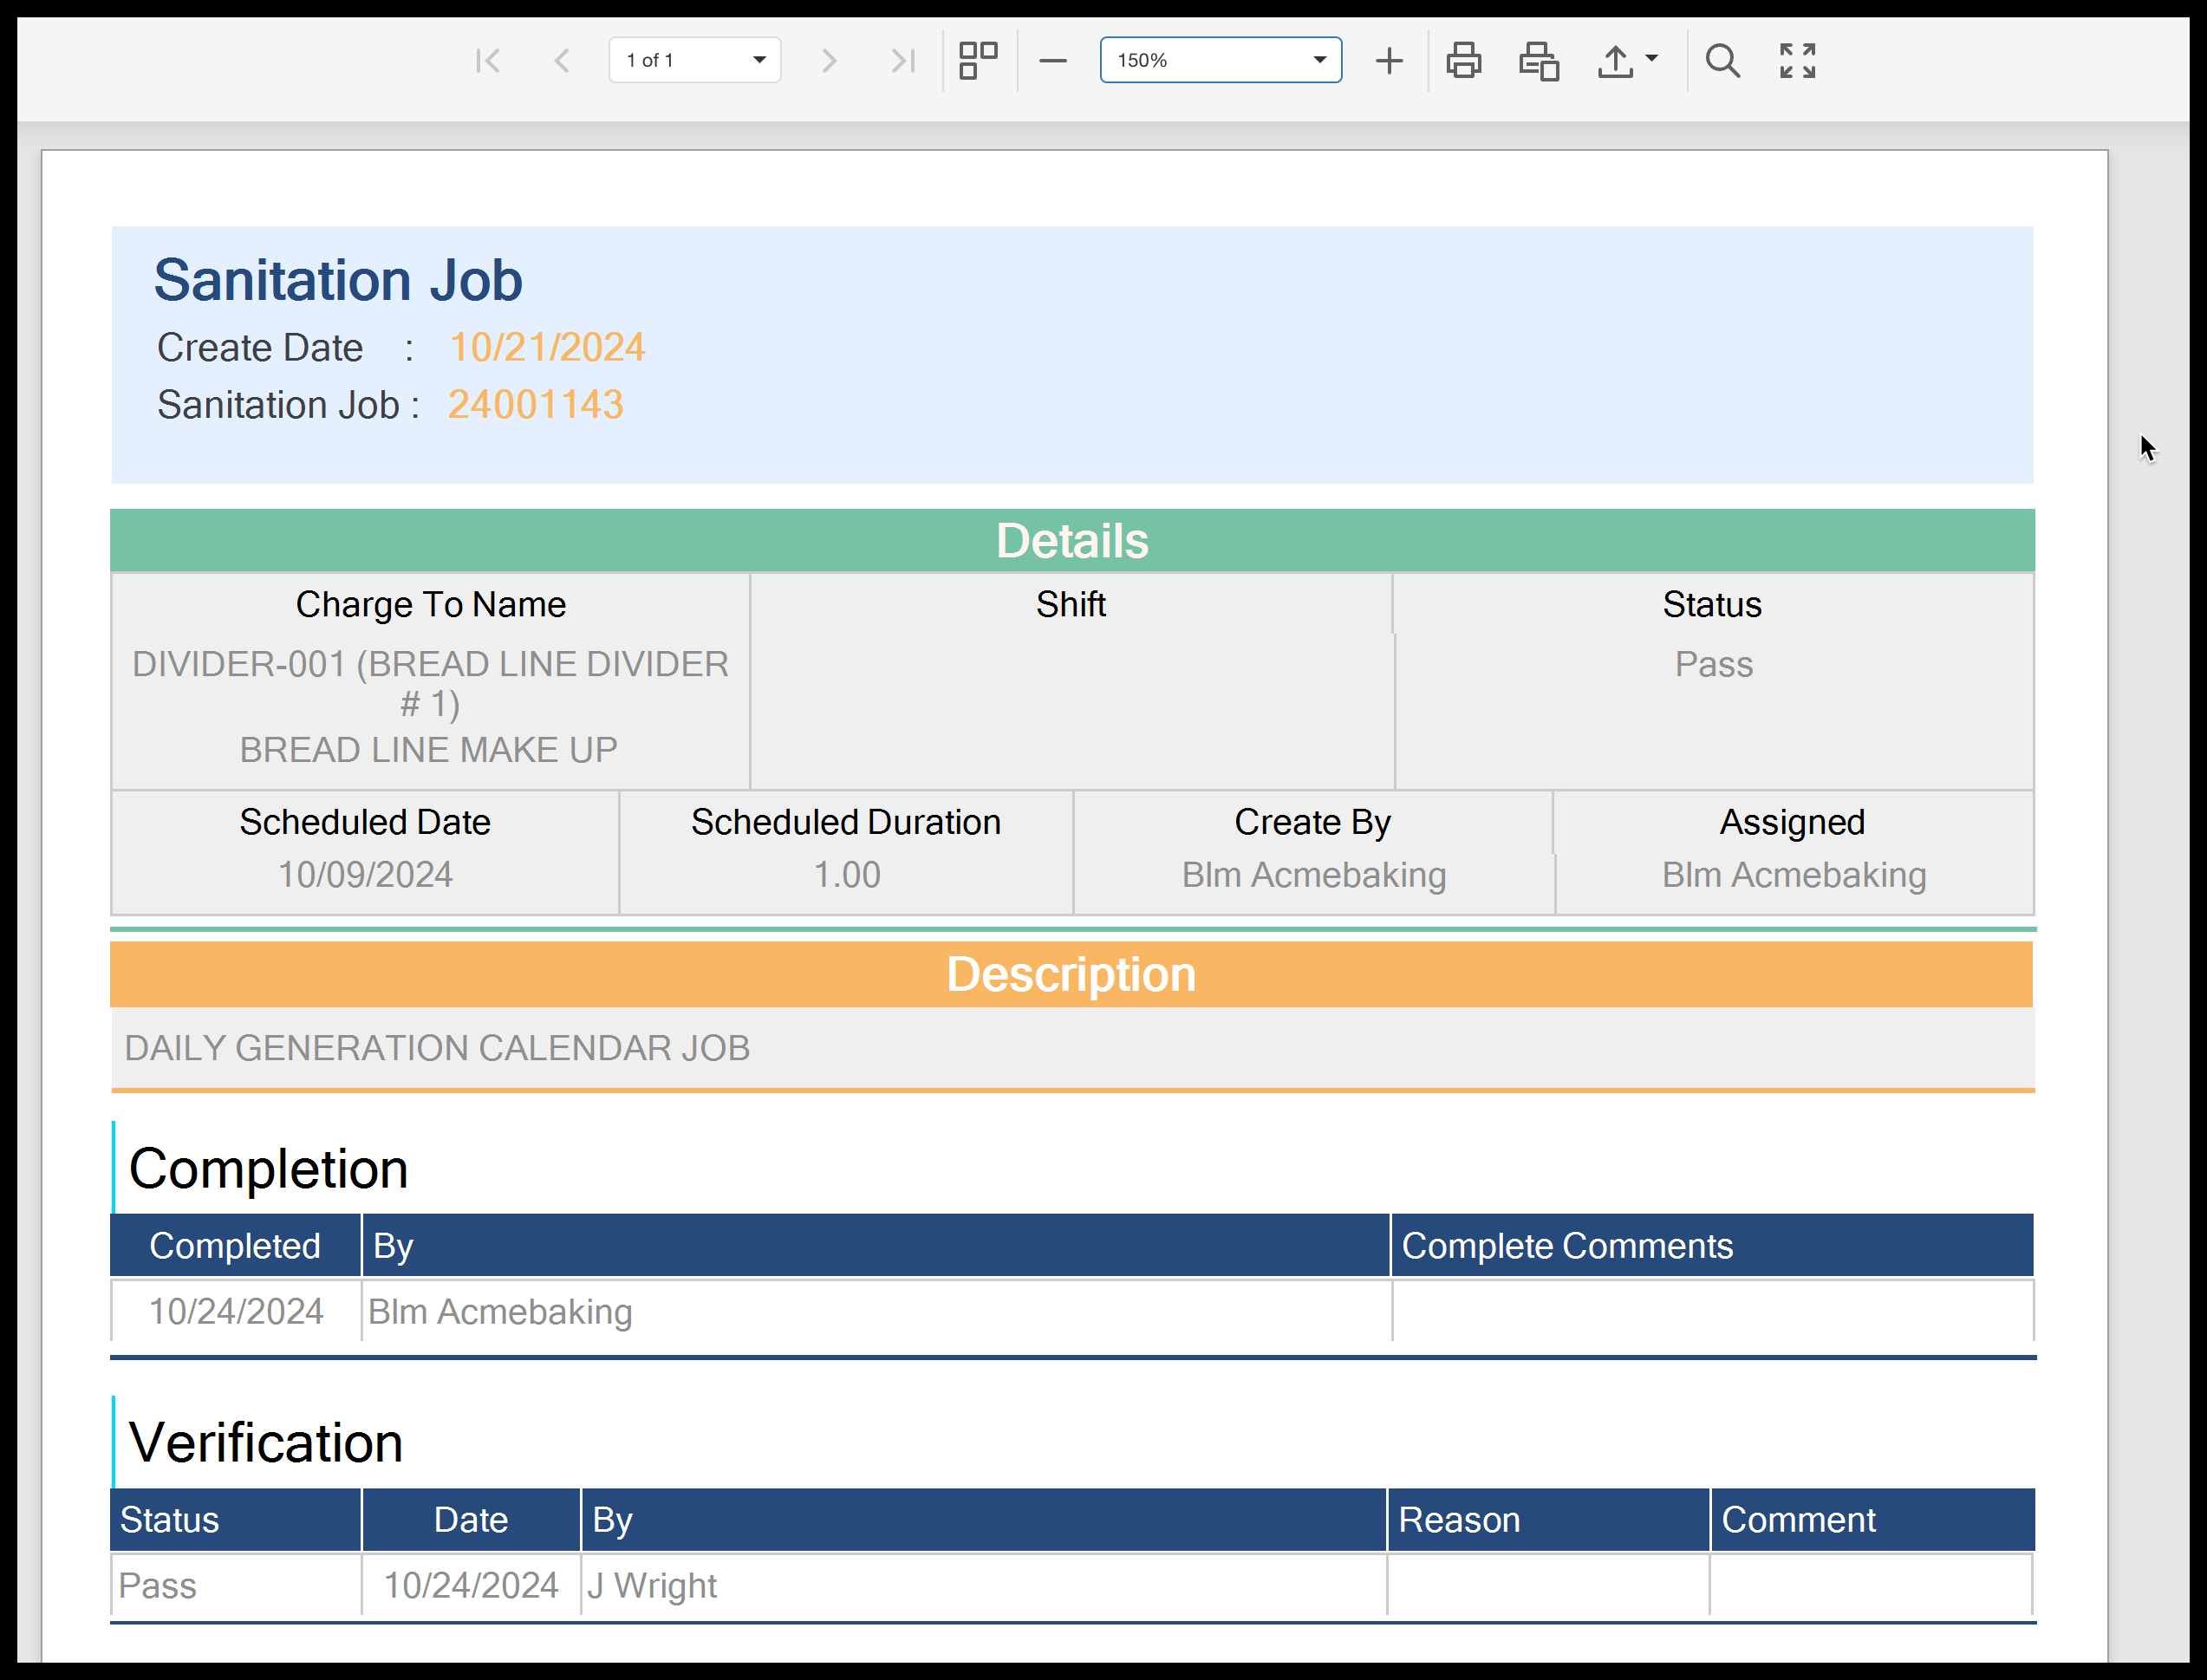Click the Complete Comments column header
The width and height of the screenshot is (2207, 1680).
tap(1566, 1246)
